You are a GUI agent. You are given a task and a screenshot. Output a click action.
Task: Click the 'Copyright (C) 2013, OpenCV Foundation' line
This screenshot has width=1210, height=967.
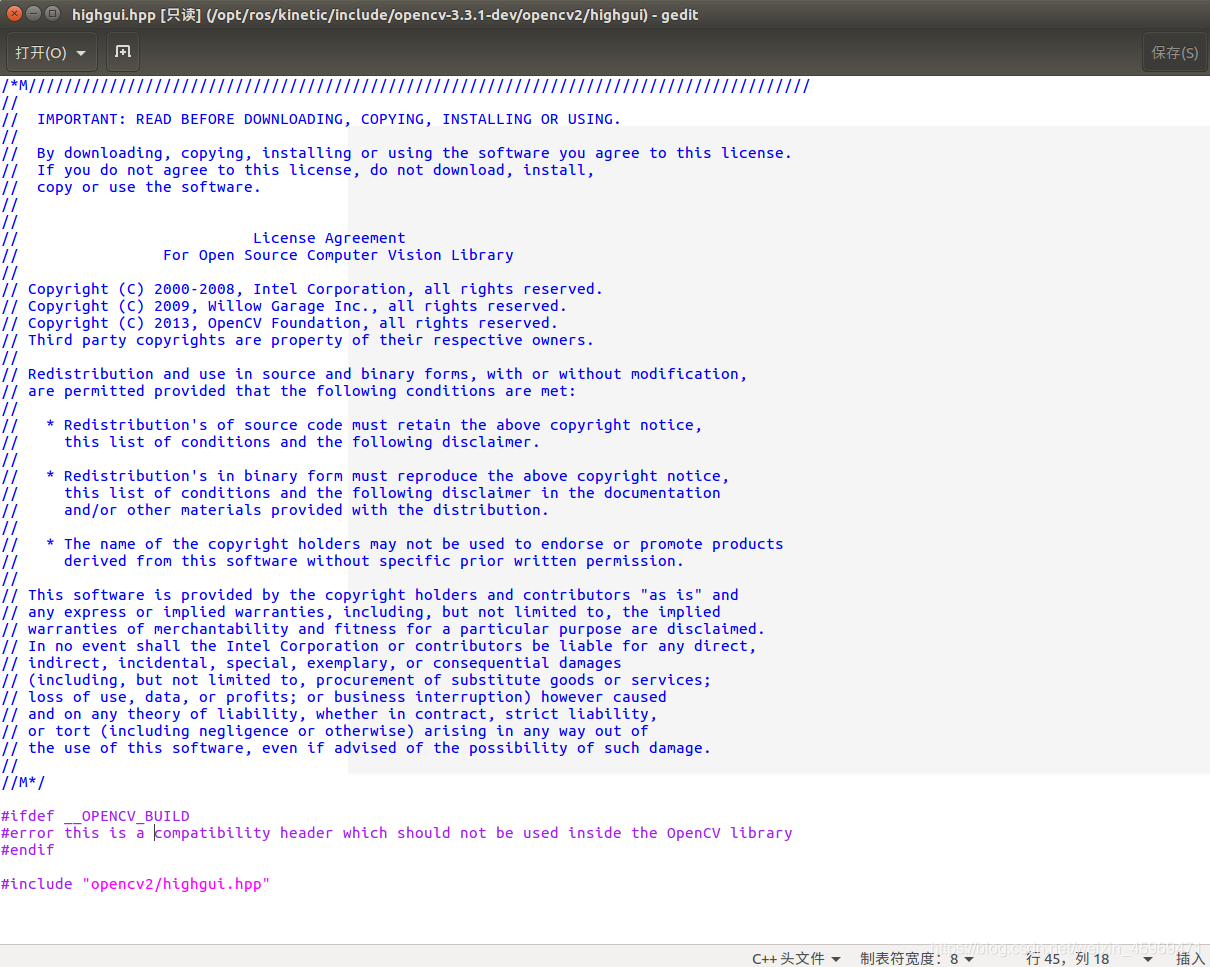pos(280,323)
